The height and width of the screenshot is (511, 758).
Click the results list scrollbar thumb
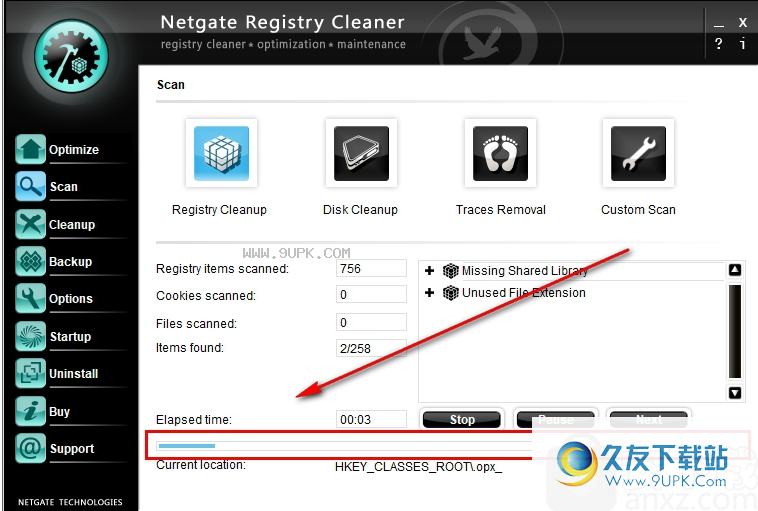[x=735, y=331]
